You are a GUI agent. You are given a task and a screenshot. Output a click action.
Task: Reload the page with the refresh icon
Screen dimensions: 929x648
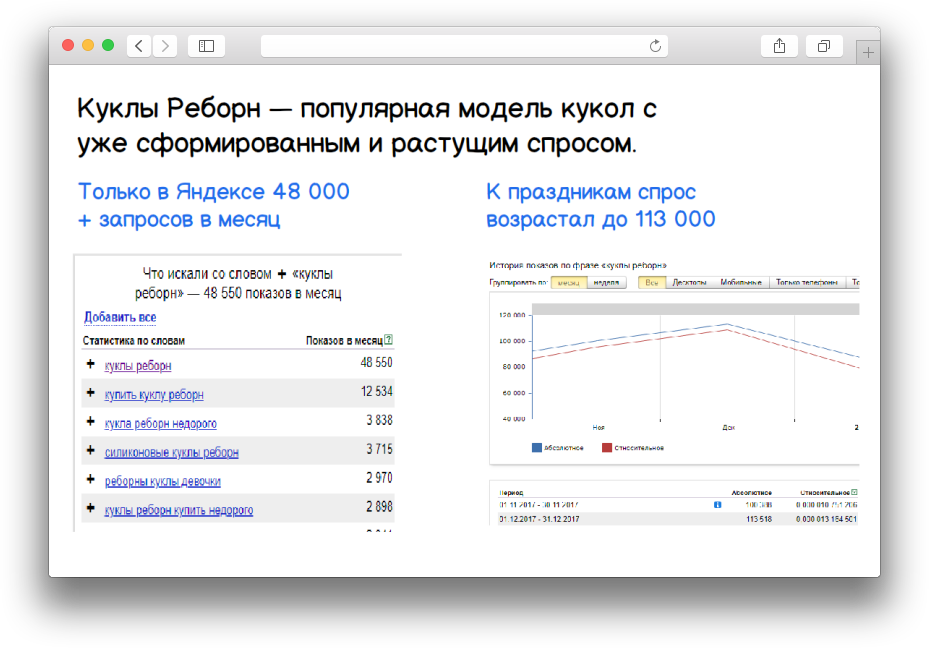click(655, 46)
